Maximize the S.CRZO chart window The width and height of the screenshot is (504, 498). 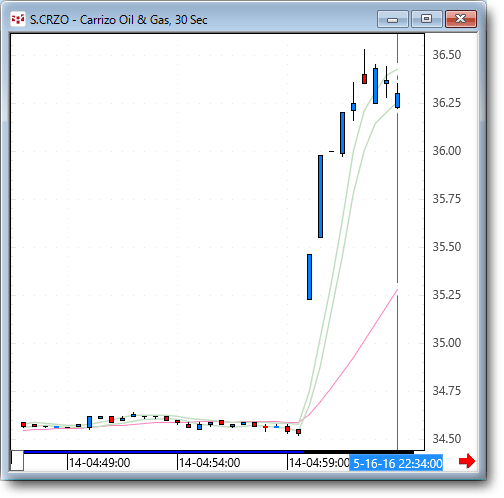tap(427, 19)
